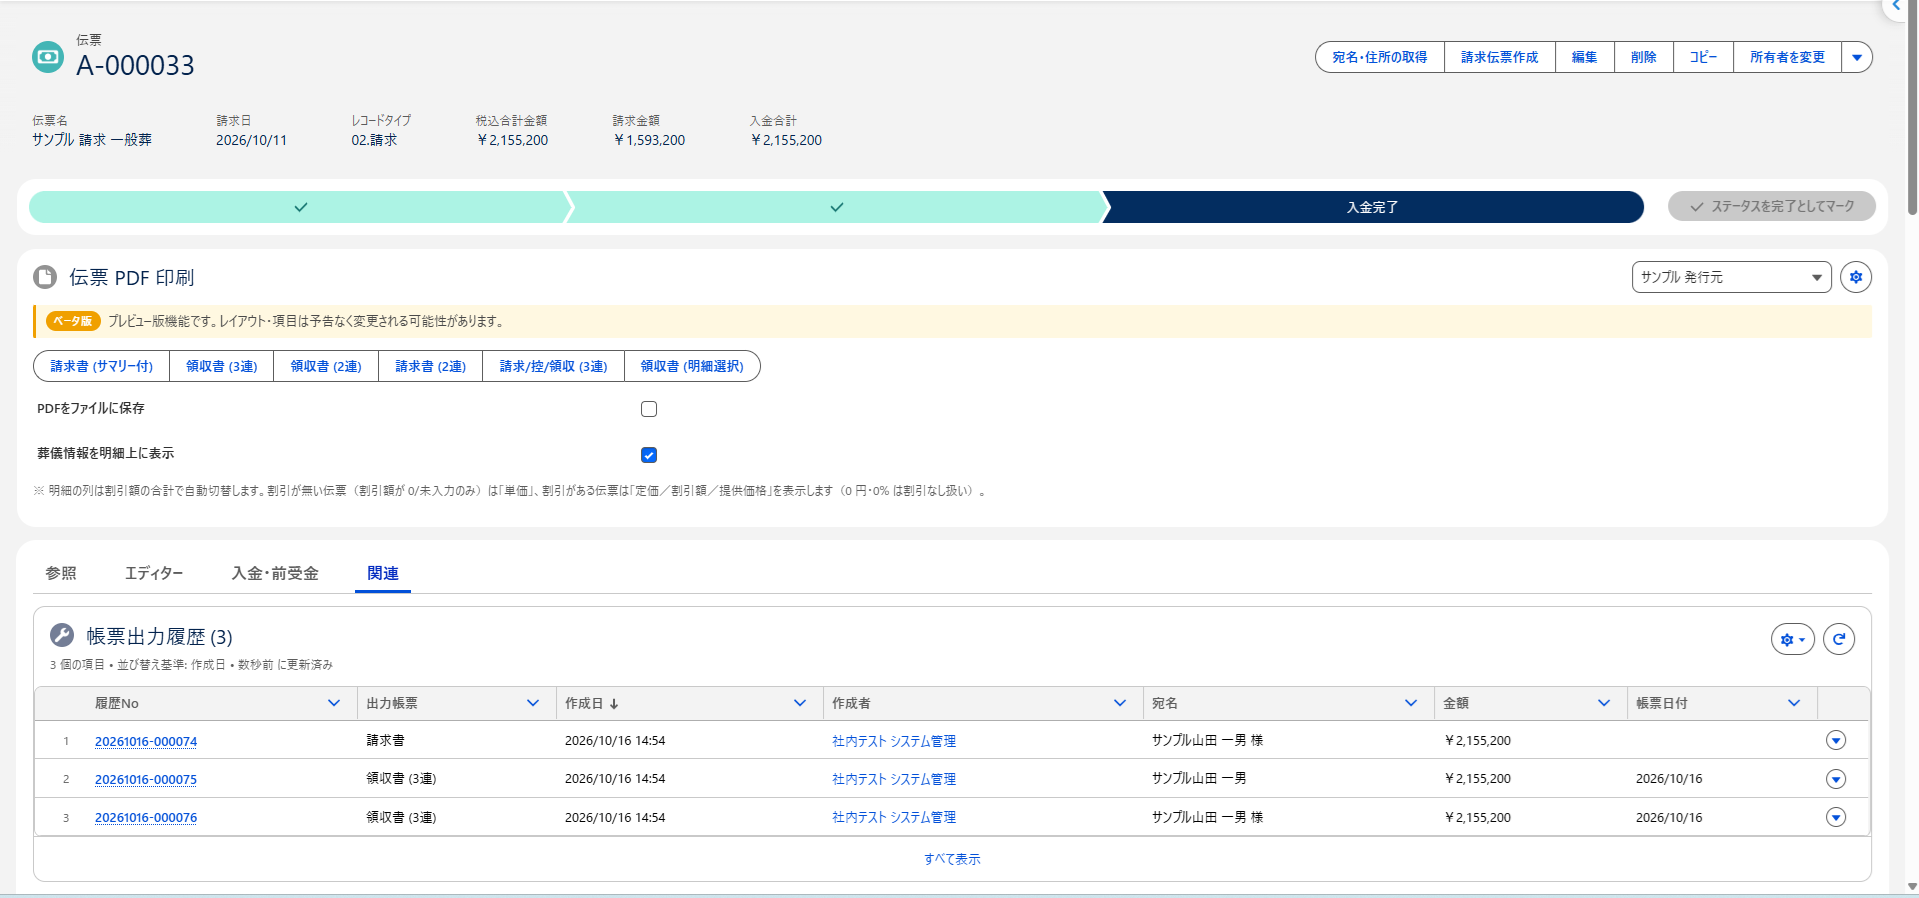The width and height of the screenshot is (1919, 898).
Task: Click the collapse panel arrow at top right
Action: tap(1897, 7)
